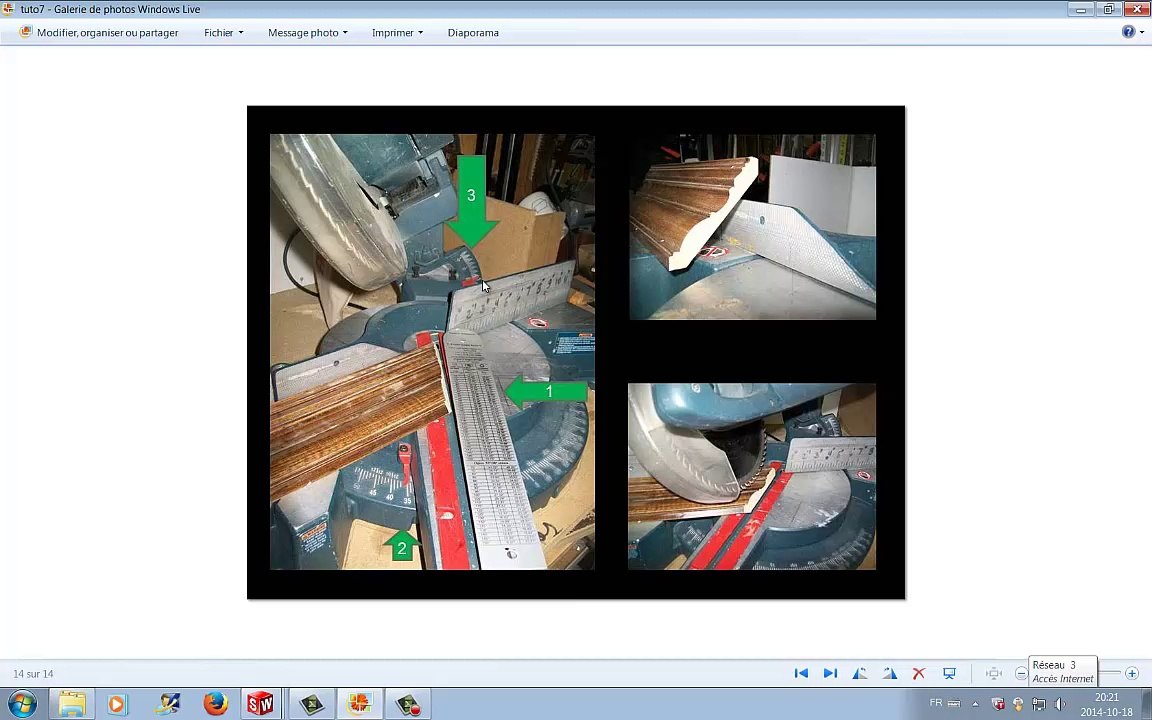Zoom out with the minus button
This screenshot has width=1152, height=720.
[1021, 674]
